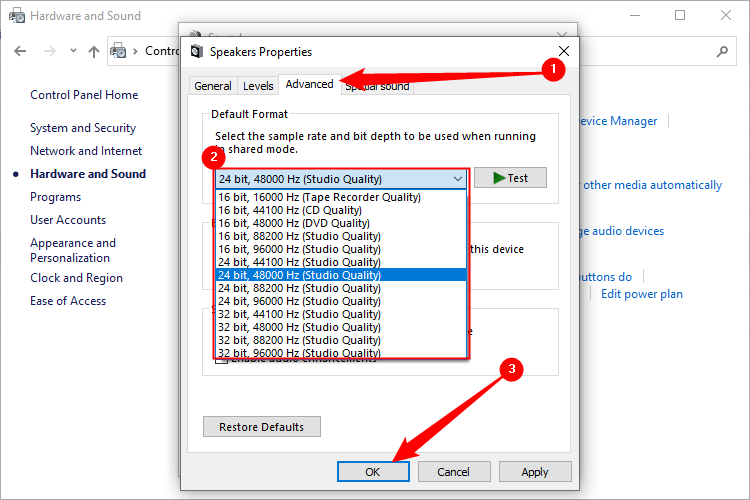Click the Test button

click(510, 178)
